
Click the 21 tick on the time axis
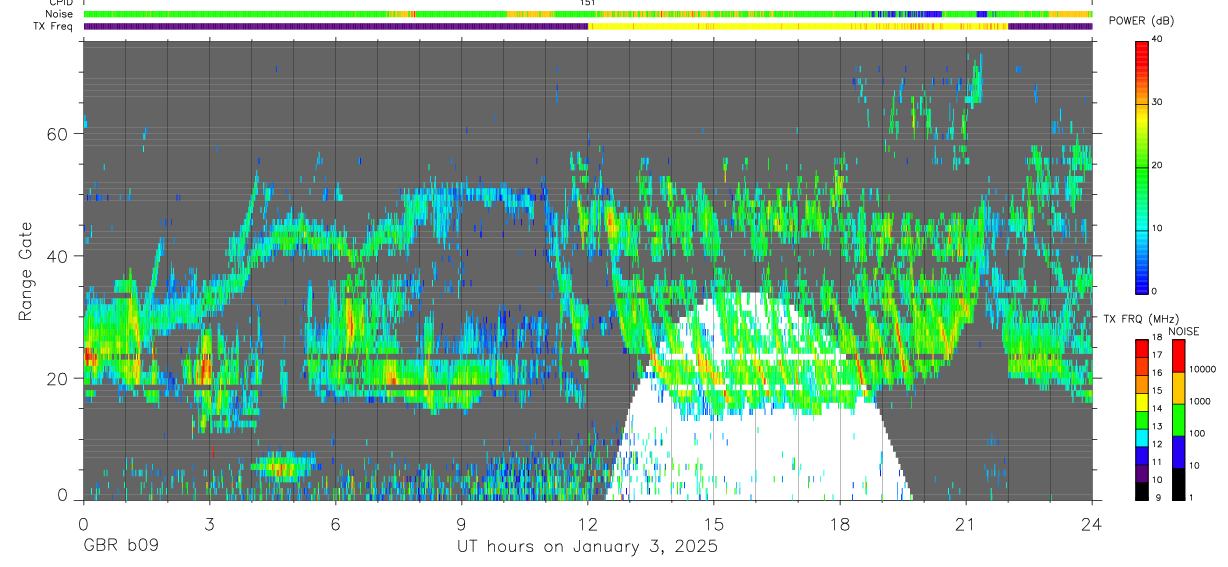click(x=966, y=525)
